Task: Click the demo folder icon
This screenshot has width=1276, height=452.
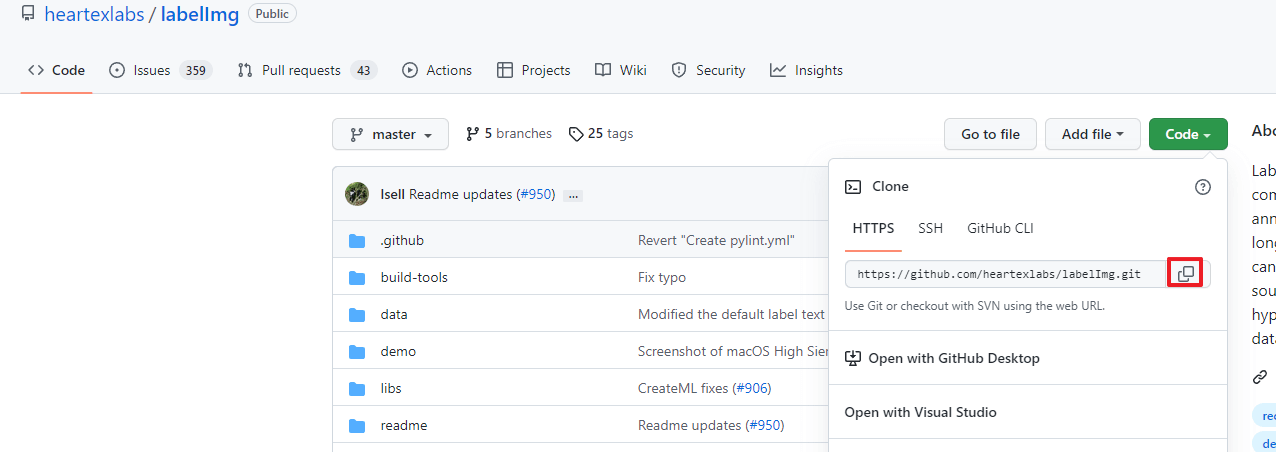Action: (357, 351)
